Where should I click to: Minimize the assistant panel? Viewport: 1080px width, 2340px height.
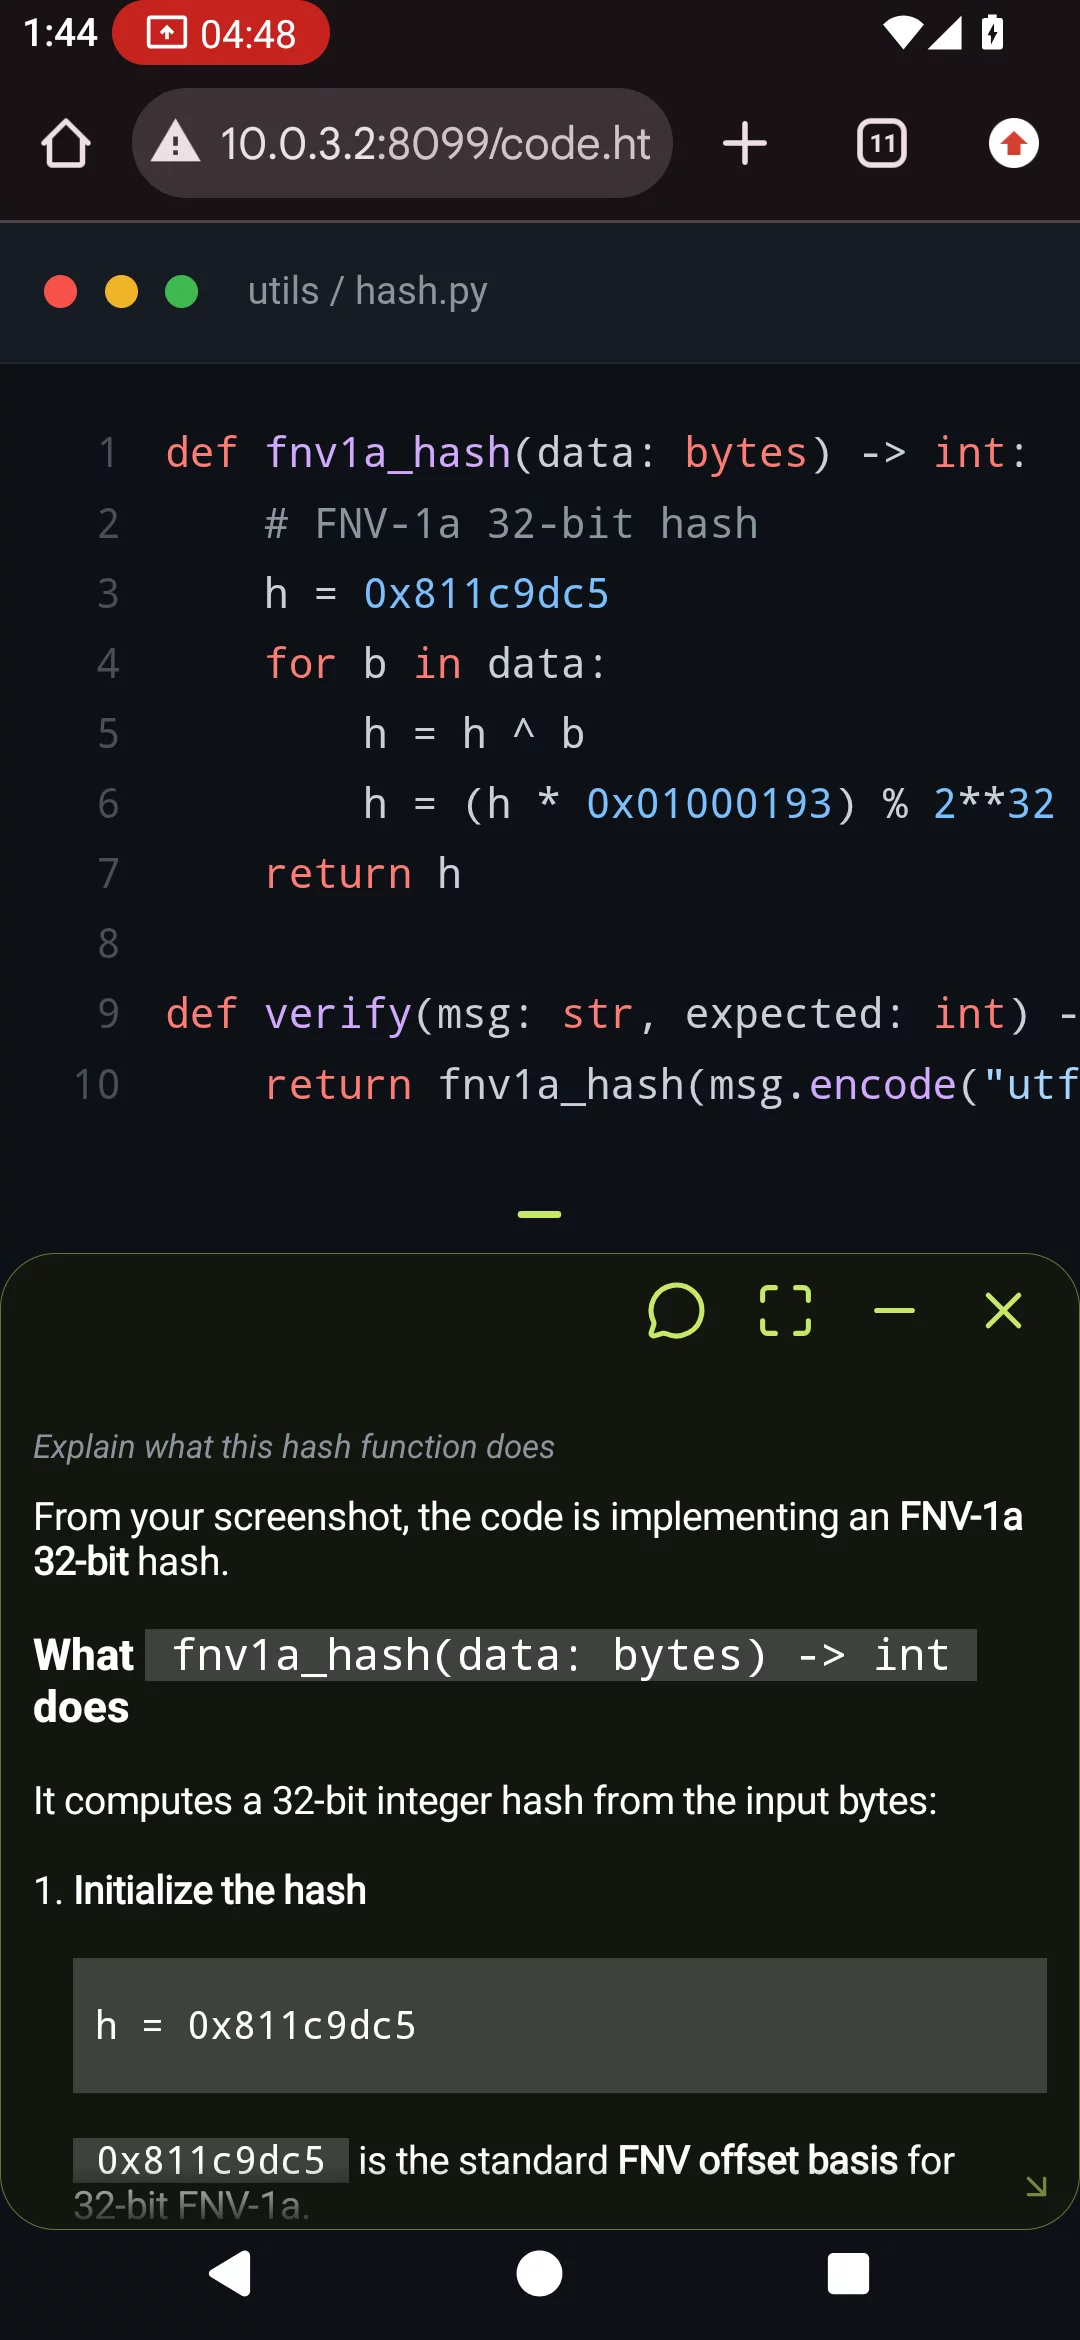tap(894, 1310)
